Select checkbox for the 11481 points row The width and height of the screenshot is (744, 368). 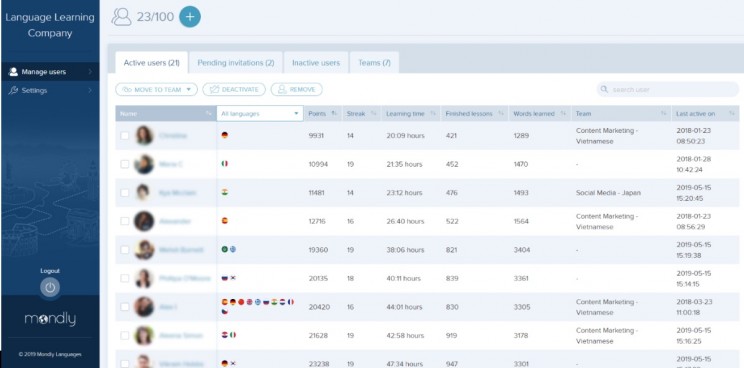tap(124, 193)
